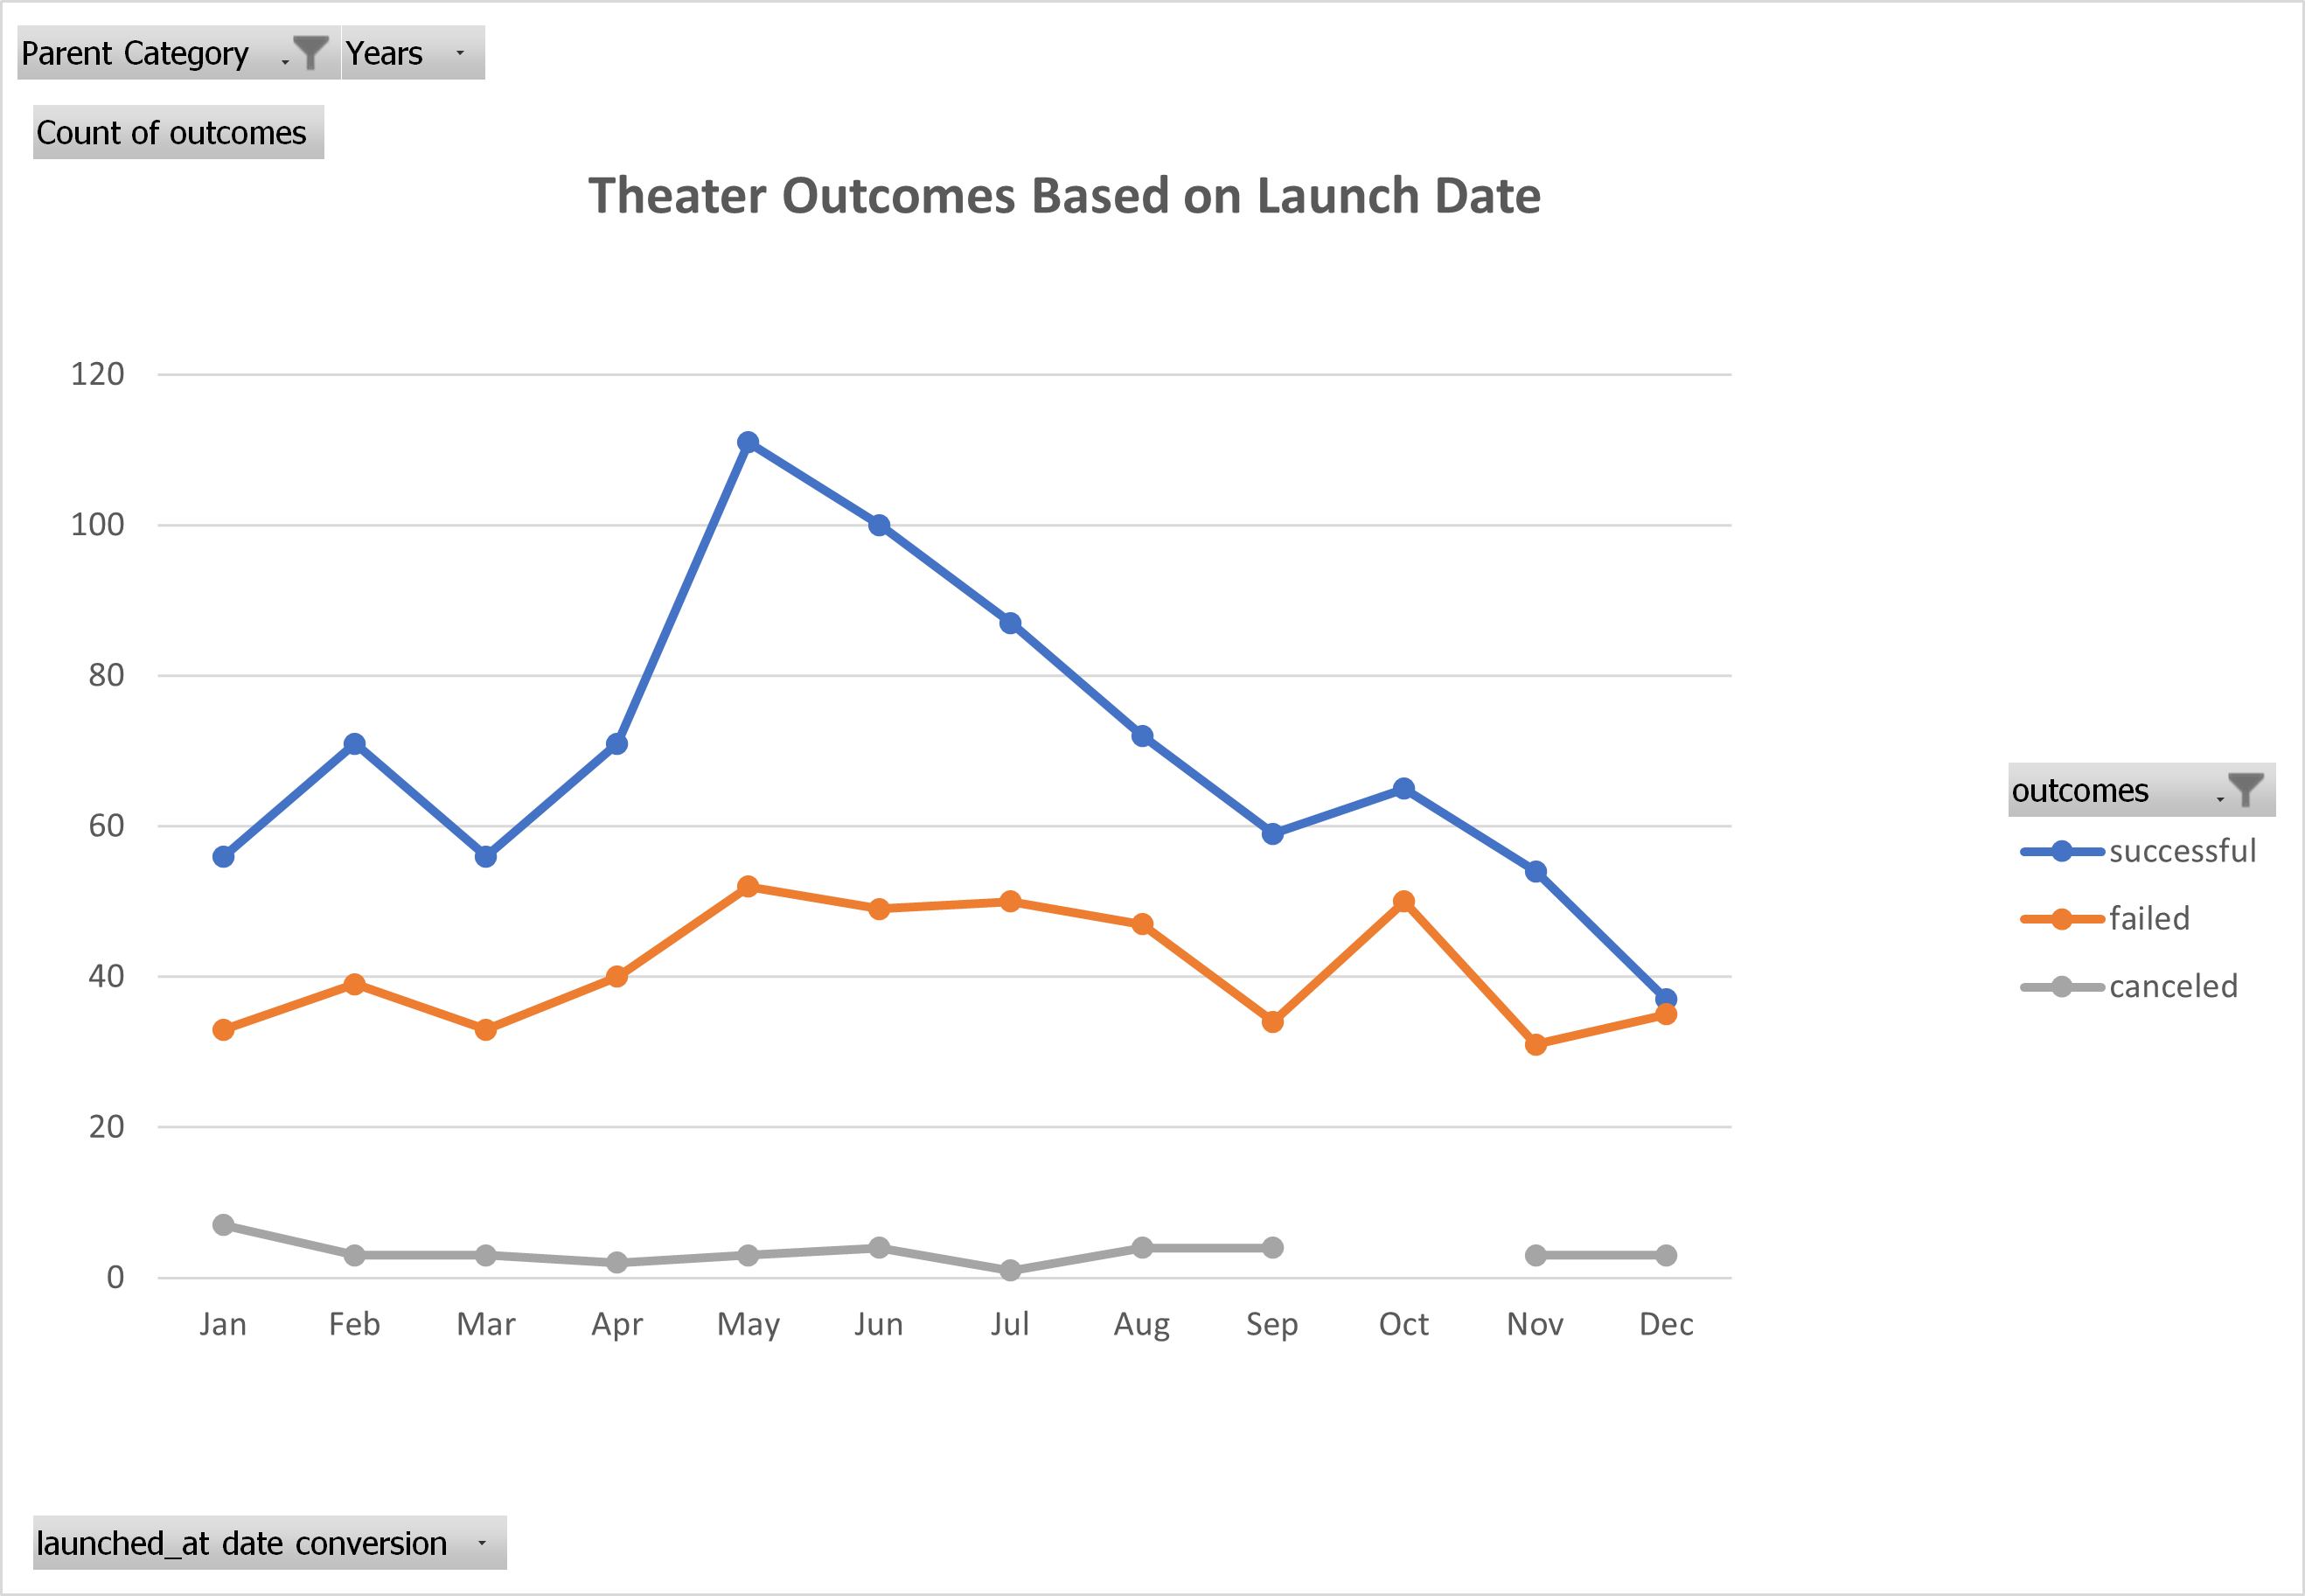This screenshot has height=1596, width=2305.
Task: Click the filter funnel icon on Parent Category
Action: [310, 52]
